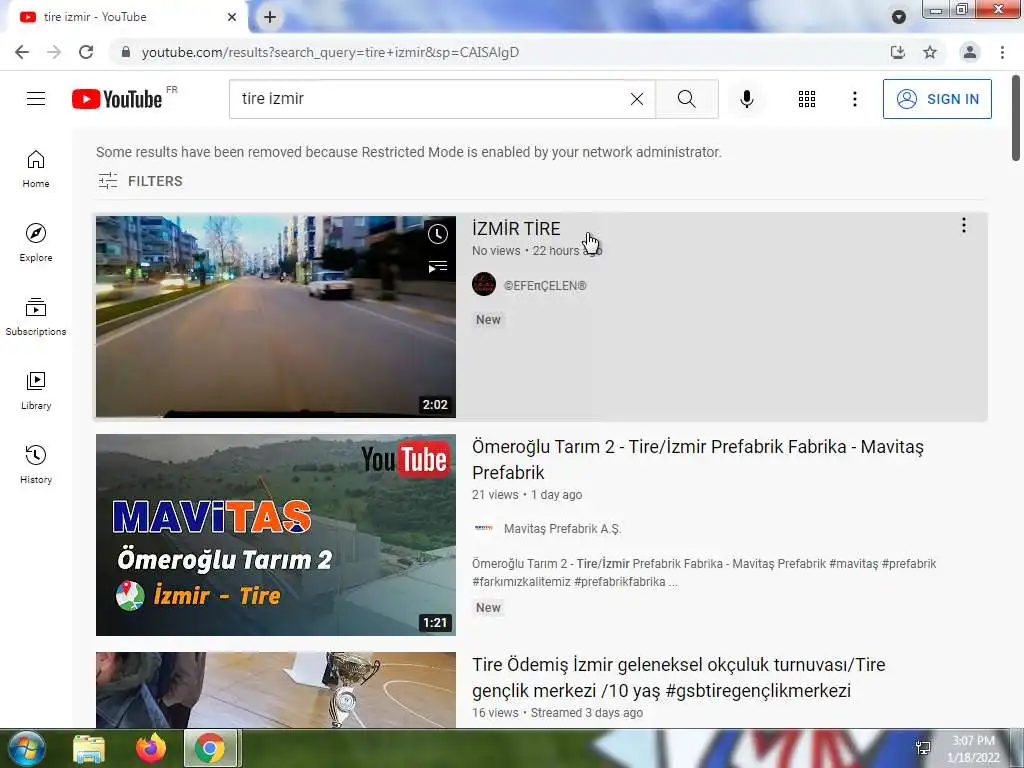Visit the ©EFEπÇELEN® channel name
1024x768 pixels.
(x=545, y=285)
